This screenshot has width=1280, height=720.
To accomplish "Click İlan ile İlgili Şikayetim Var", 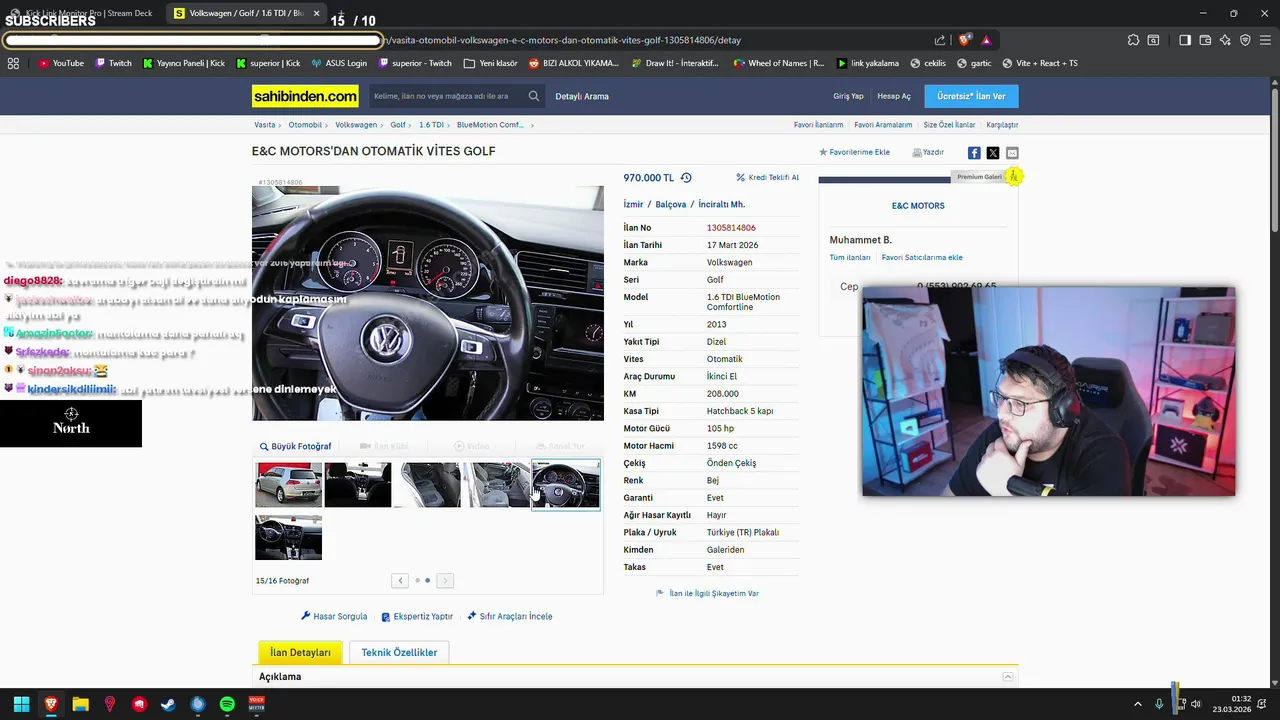I will tap(707, 593).
